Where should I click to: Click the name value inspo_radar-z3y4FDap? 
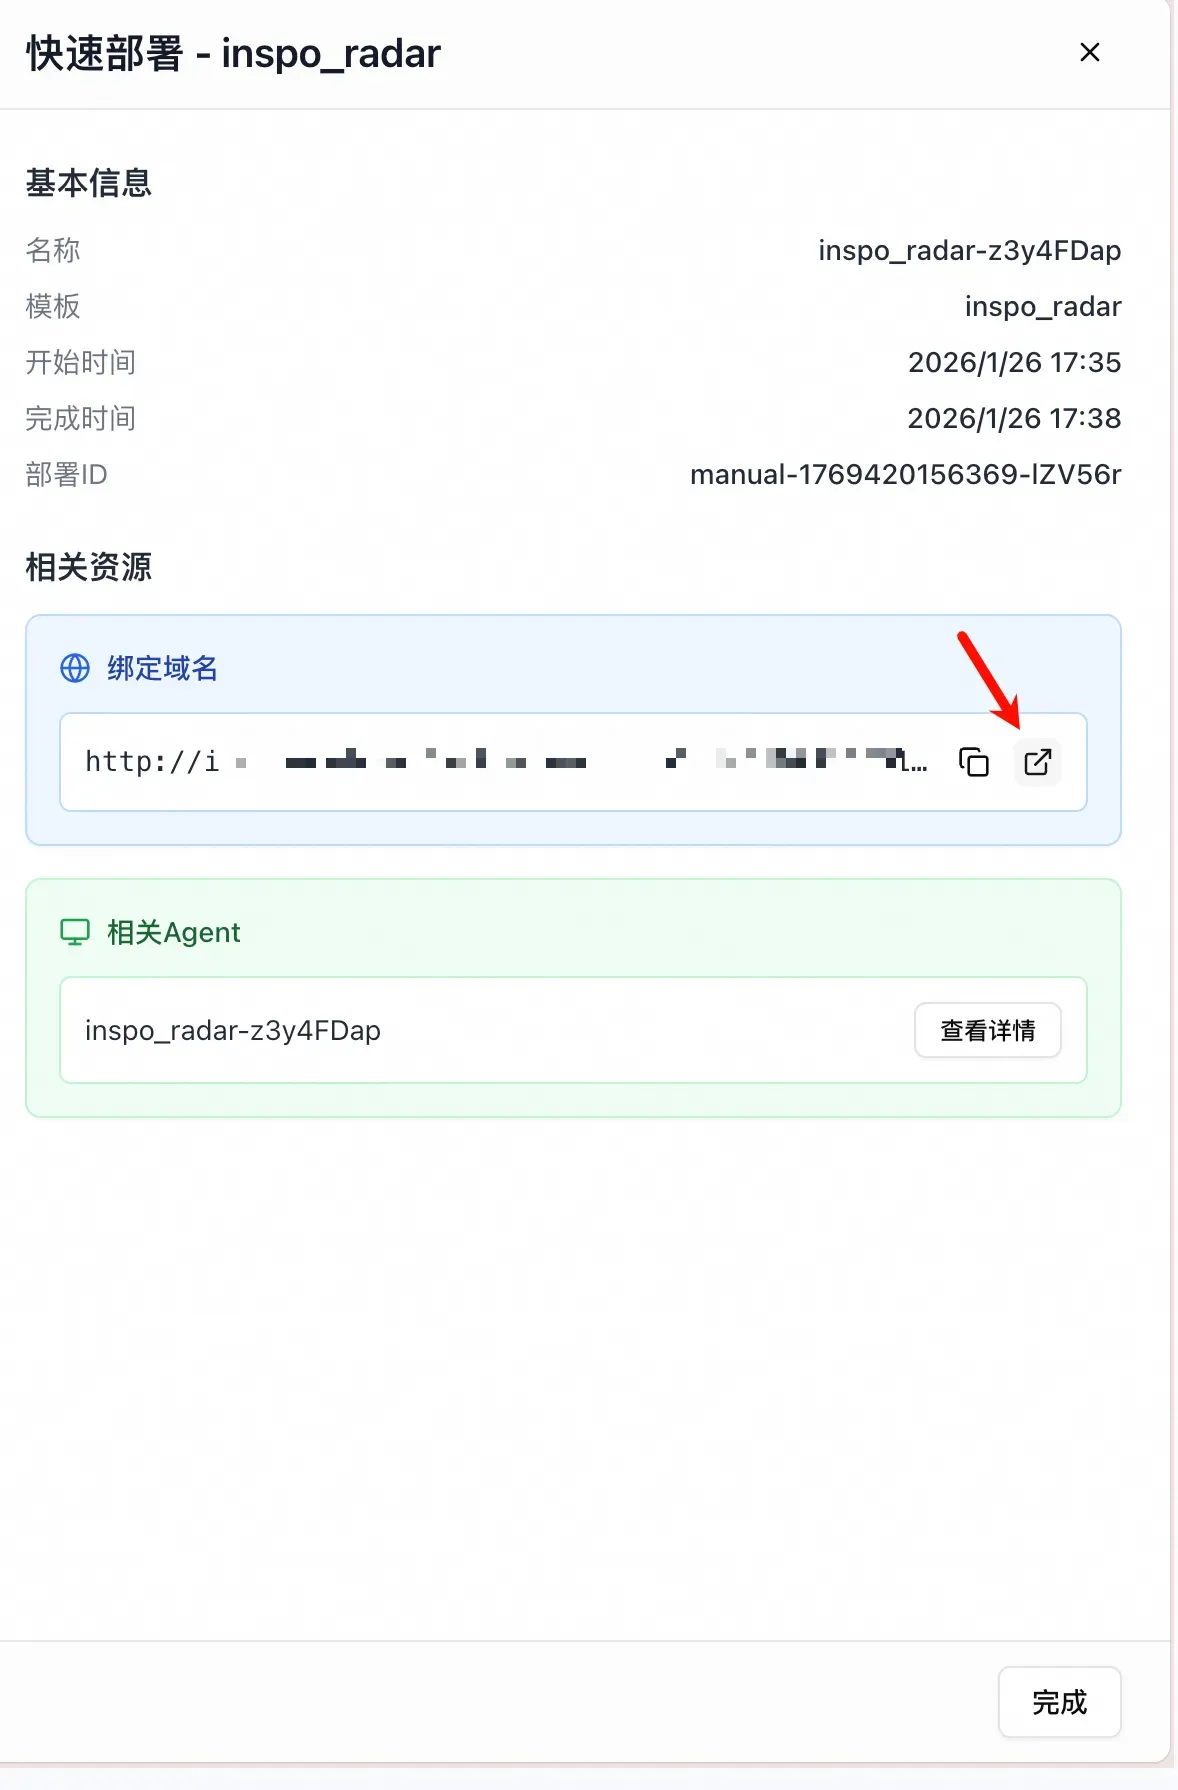tap(969, 250)
